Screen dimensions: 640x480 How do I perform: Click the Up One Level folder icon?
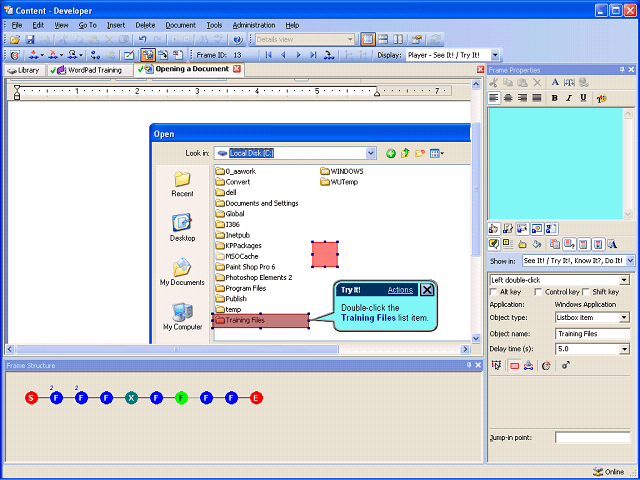(x=405, y=153)
